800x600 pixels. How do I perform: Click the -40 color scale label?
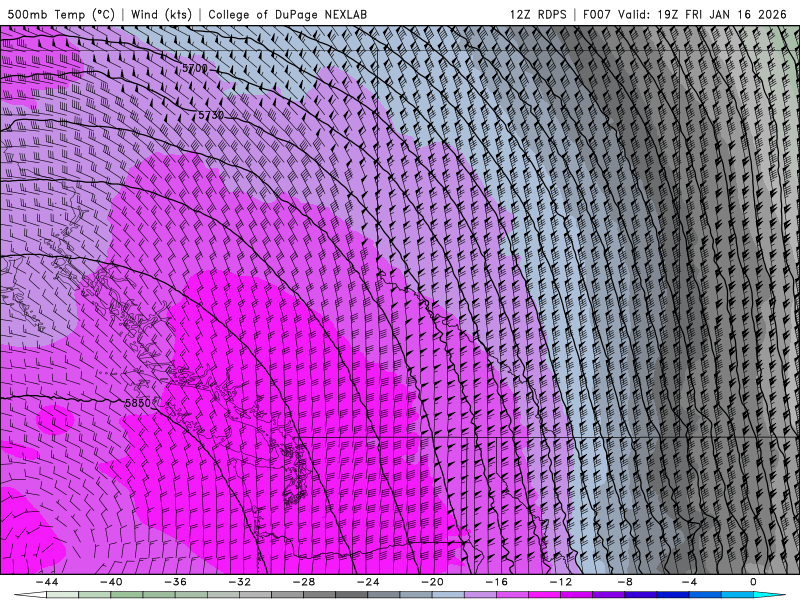(x=111, y=582)
